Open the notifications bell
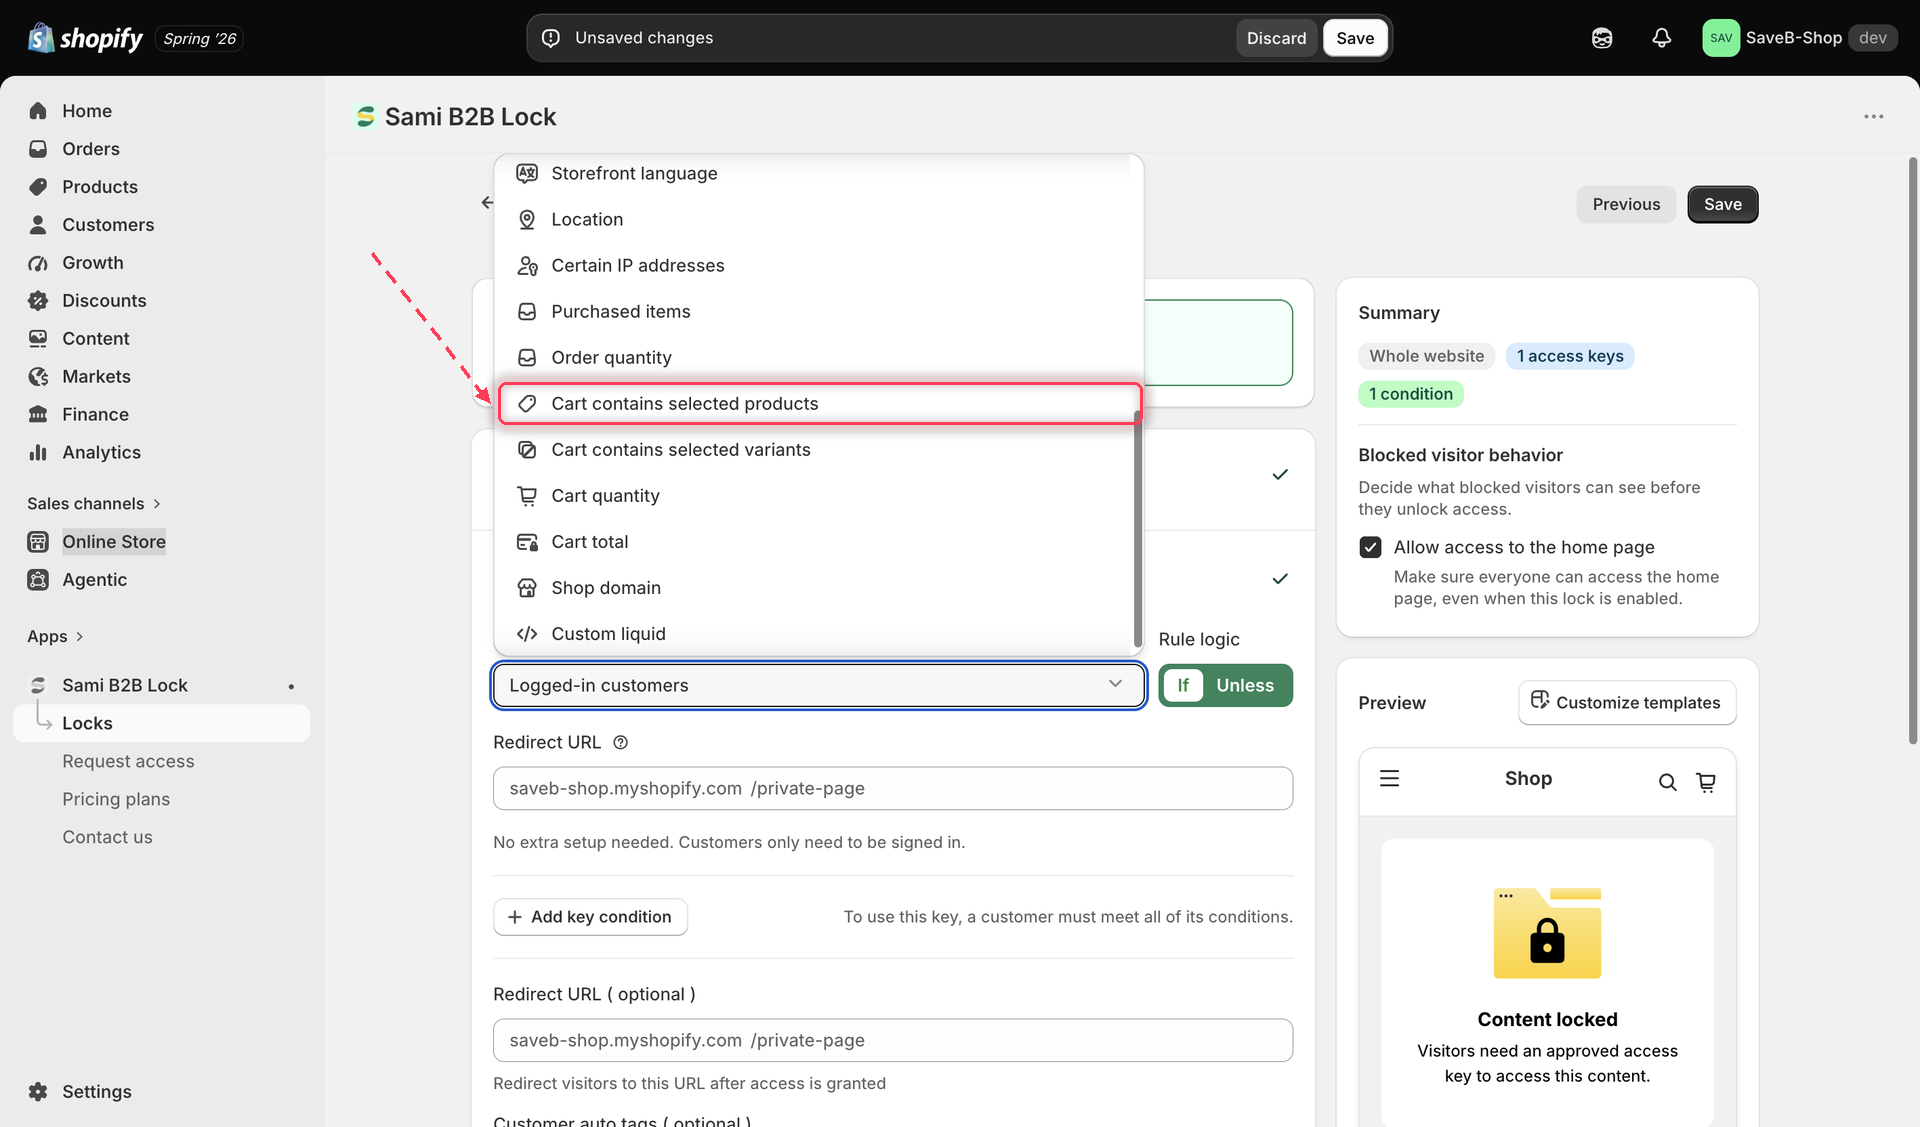Viewport: 1920px width, 1127px height. point(1661,38)
